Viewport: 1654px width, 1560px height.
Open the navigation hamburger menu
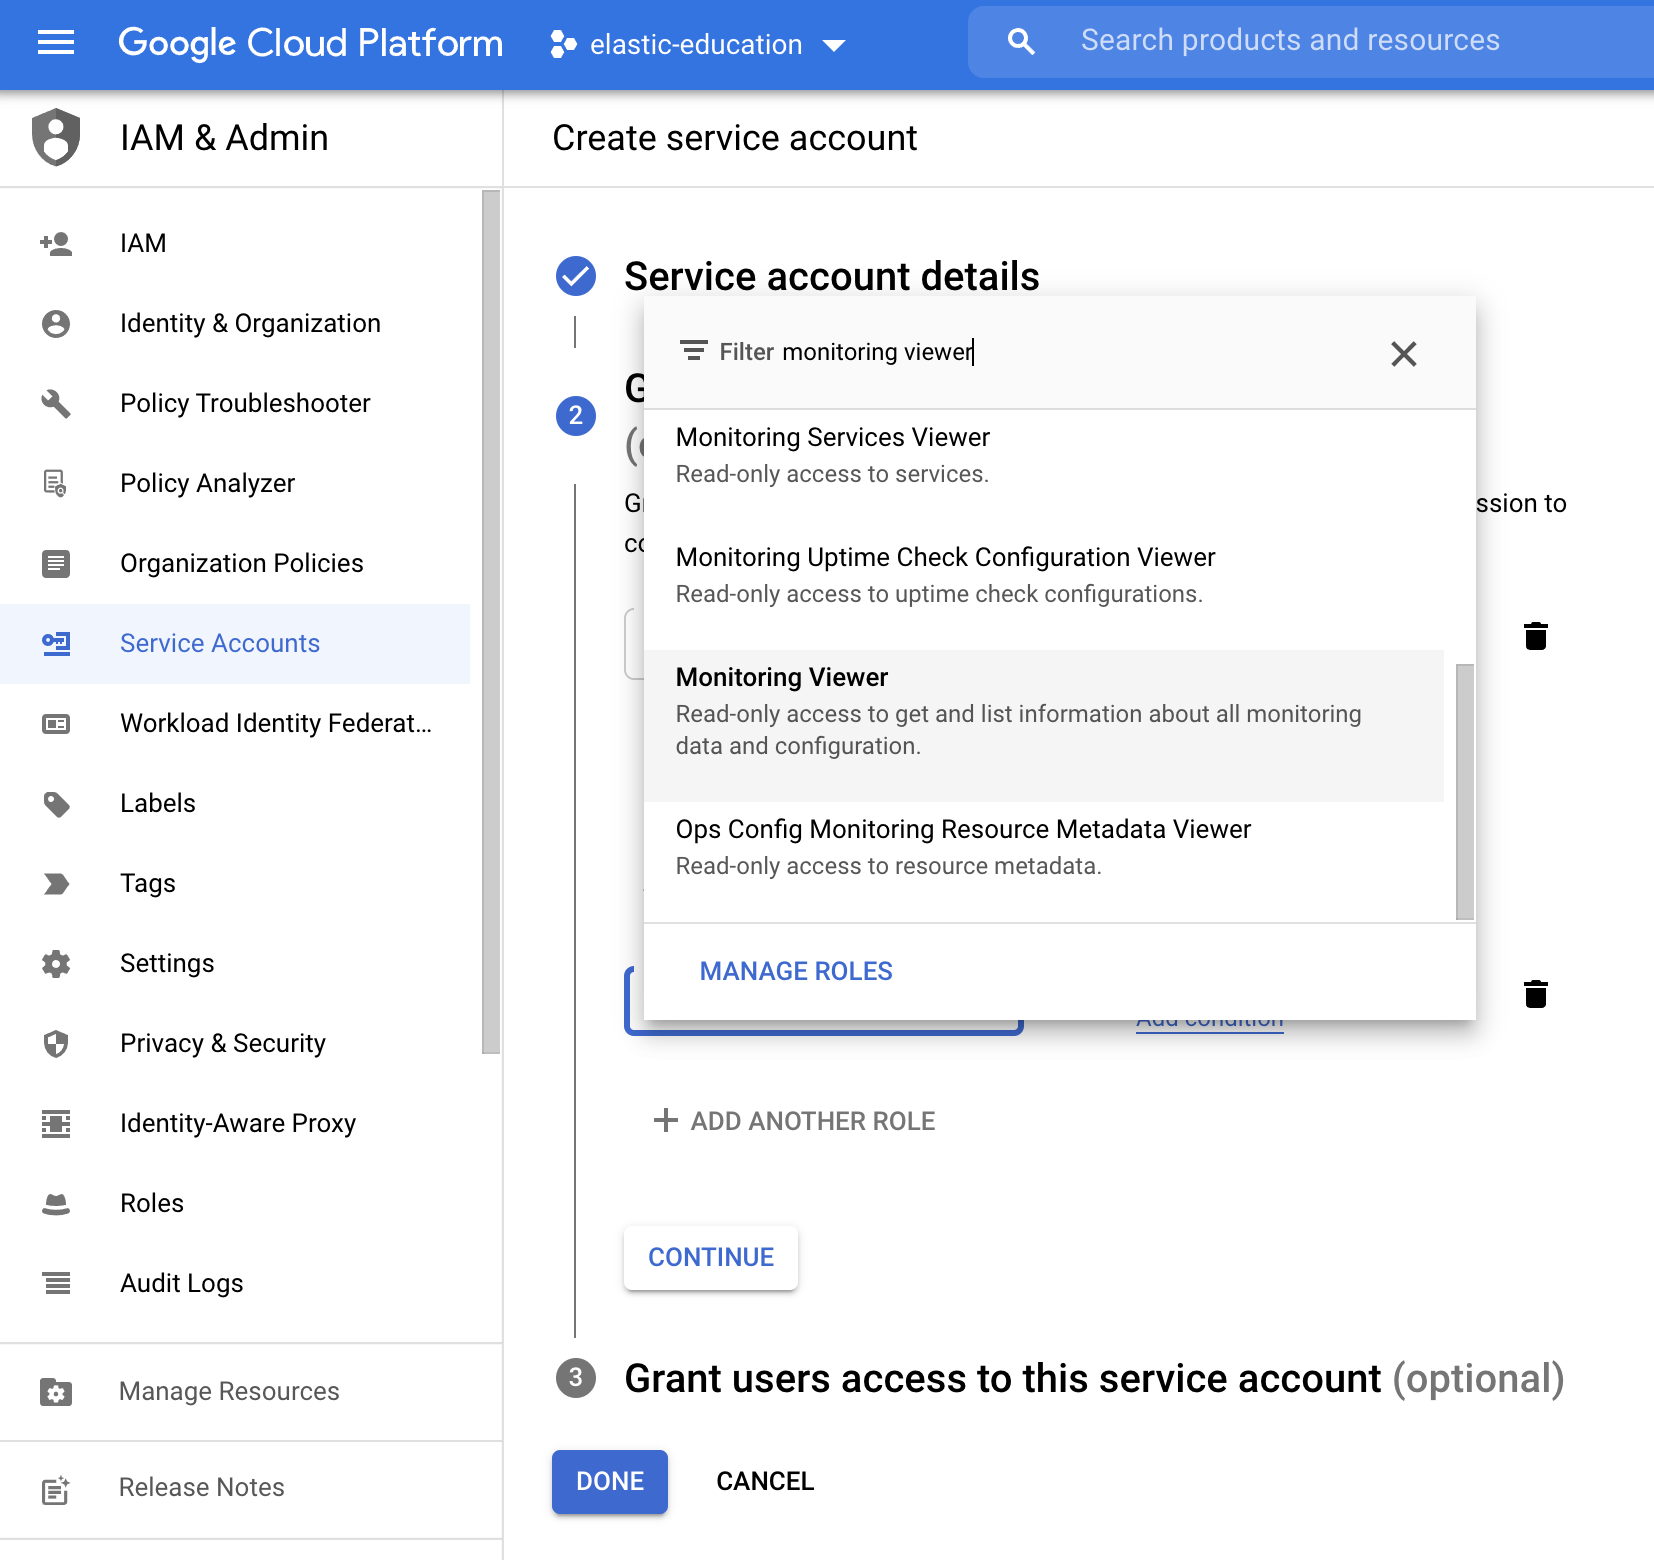point(56,42)
